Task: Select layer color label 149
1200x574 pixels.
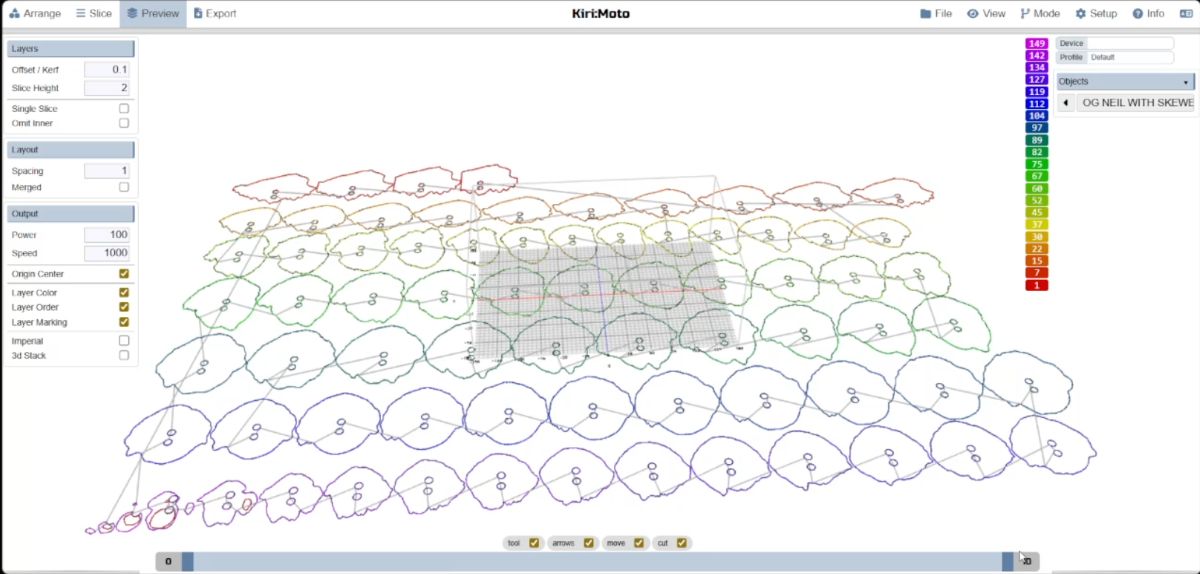Action: (1037, 44)
